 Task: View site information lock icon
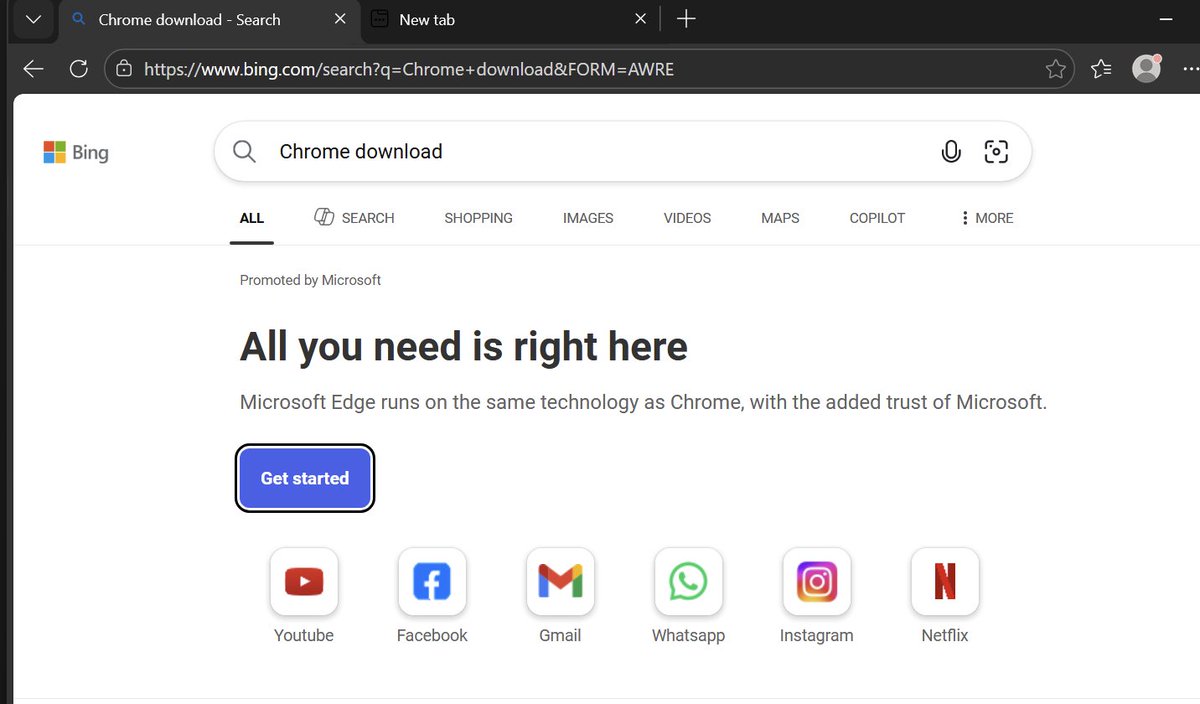(x=124, y=69)
